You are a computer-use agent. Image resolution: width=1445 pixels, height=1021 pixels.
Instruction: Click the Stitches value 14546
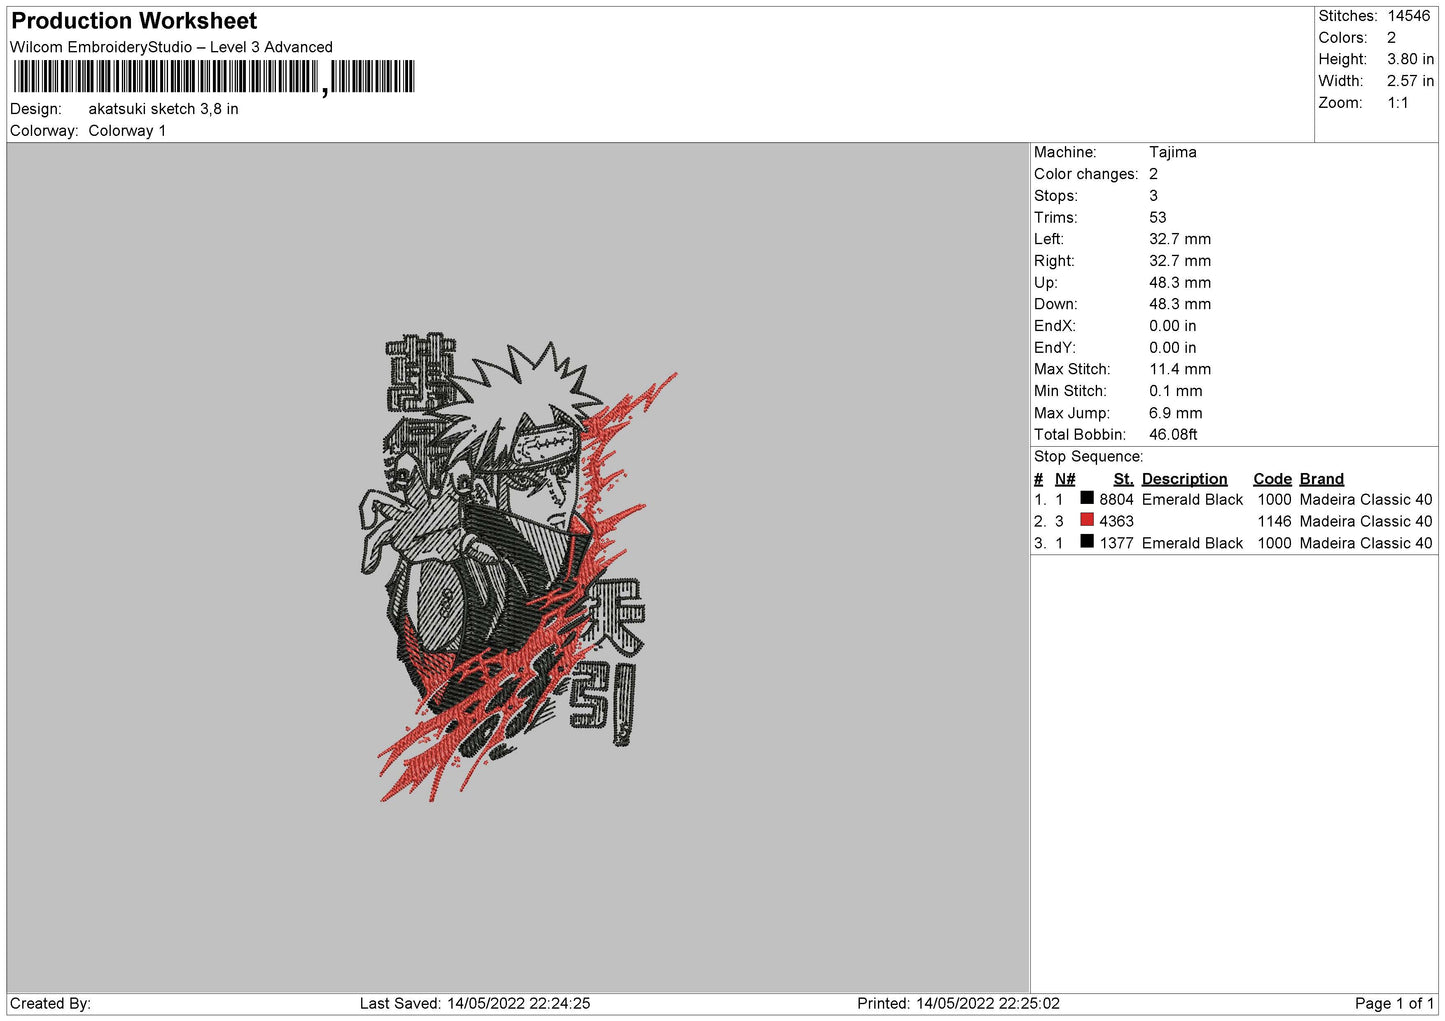point(1409,16)
